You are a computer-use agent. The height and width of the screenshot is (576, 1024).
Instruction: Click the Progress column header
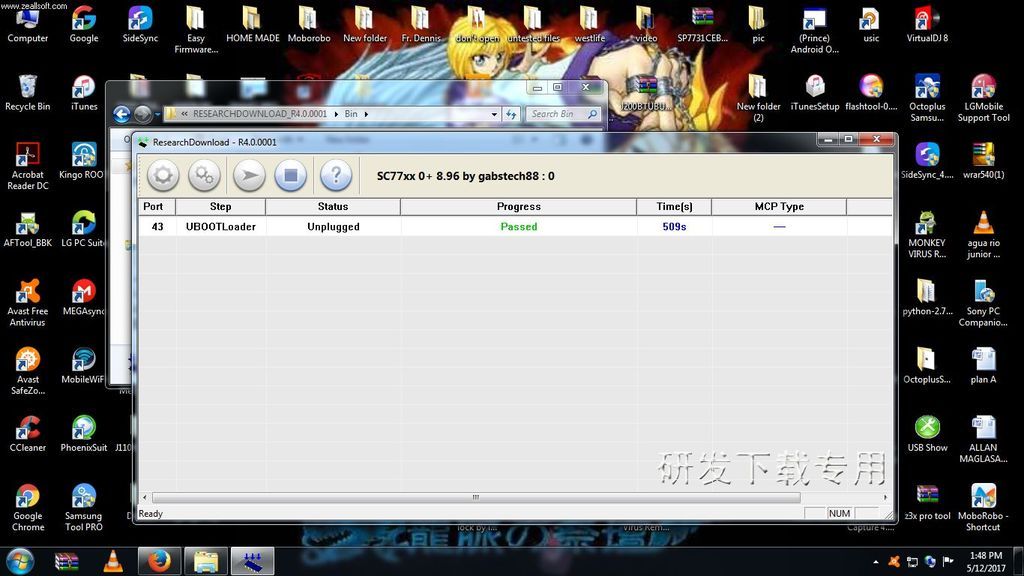[518, 207]
